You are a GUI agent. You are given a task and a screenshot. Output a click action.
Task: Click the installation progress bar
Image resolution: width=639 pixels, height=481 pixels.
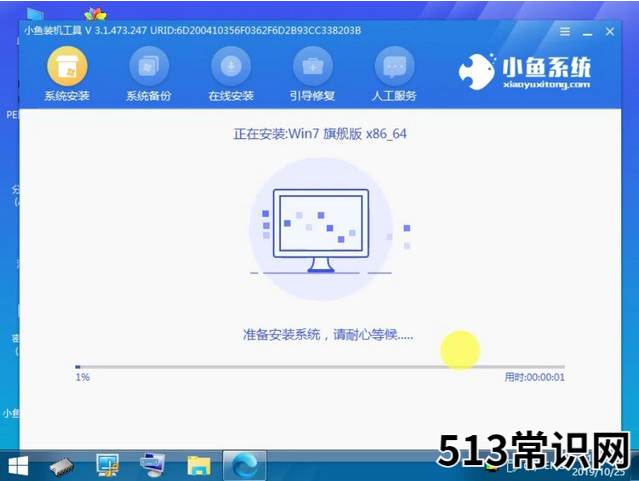click(x=320, y=367)
